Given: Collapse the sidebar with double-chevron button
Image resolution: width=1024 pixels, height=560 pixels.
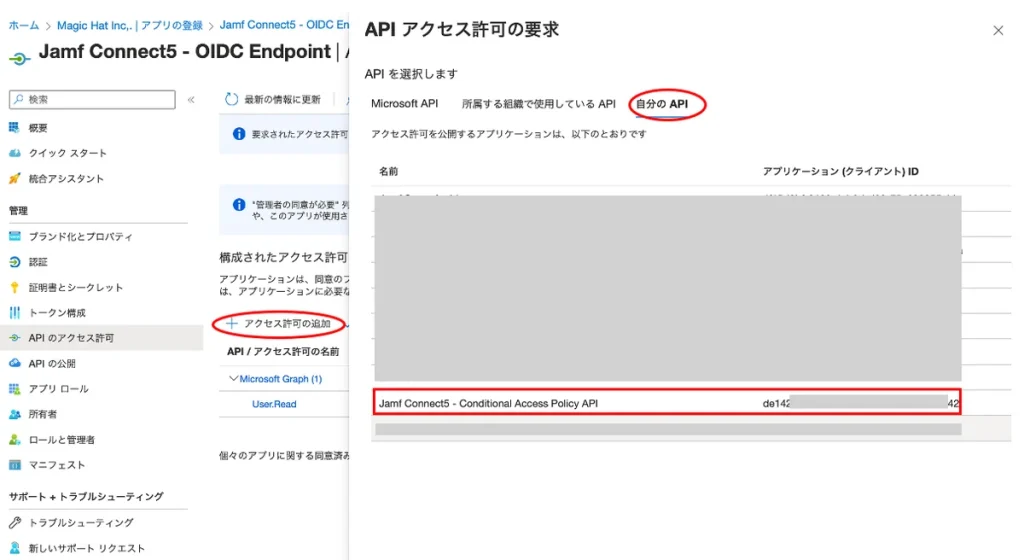Looking at the screenshot, I should pyautogui.click(x=191, y=100).
